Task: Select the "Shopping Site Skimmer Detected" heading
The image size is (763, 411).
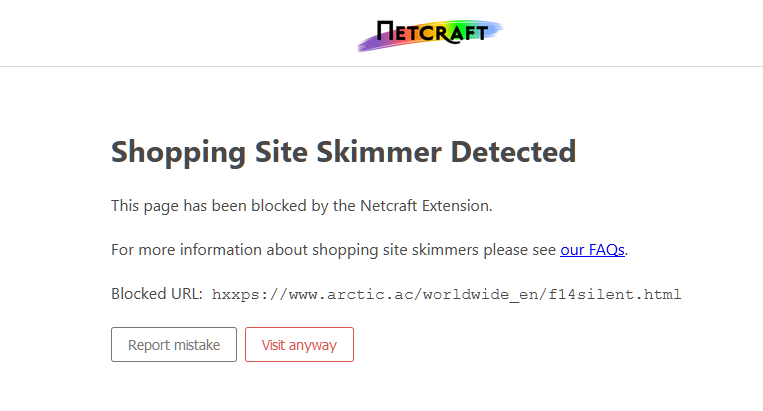Action: tap(343, 152)
